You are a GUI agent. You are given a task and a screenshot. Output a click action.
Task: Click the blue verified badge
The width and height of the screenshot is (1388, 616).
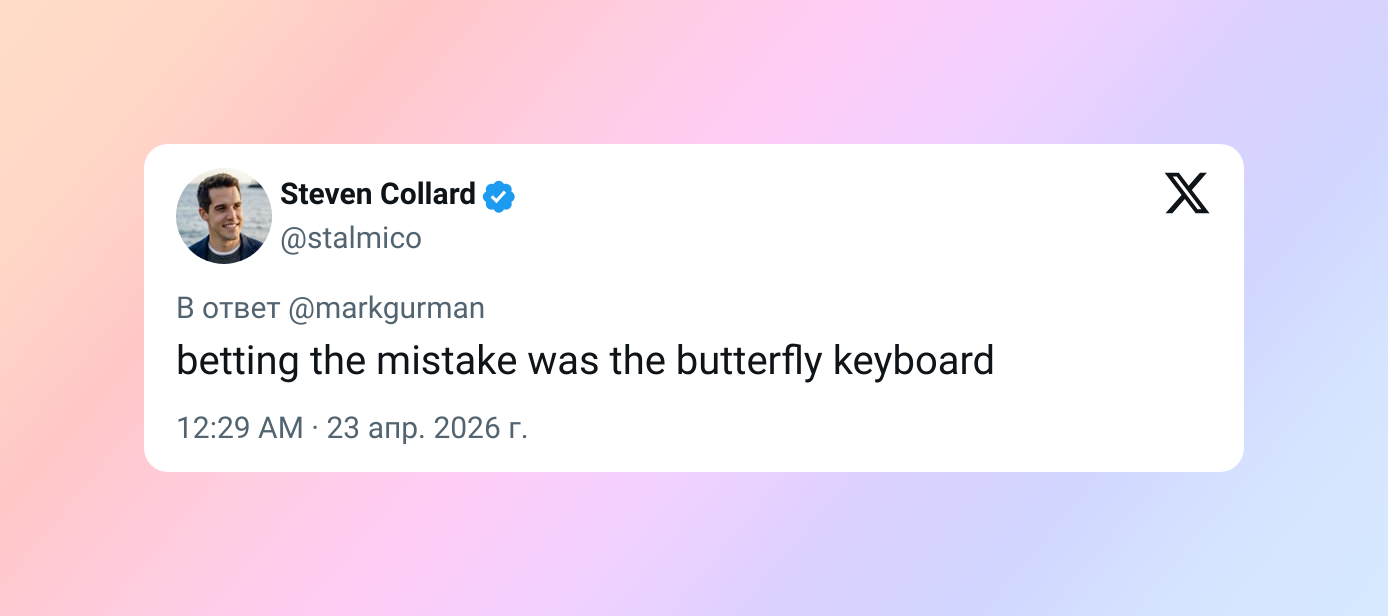coord(499,196)
